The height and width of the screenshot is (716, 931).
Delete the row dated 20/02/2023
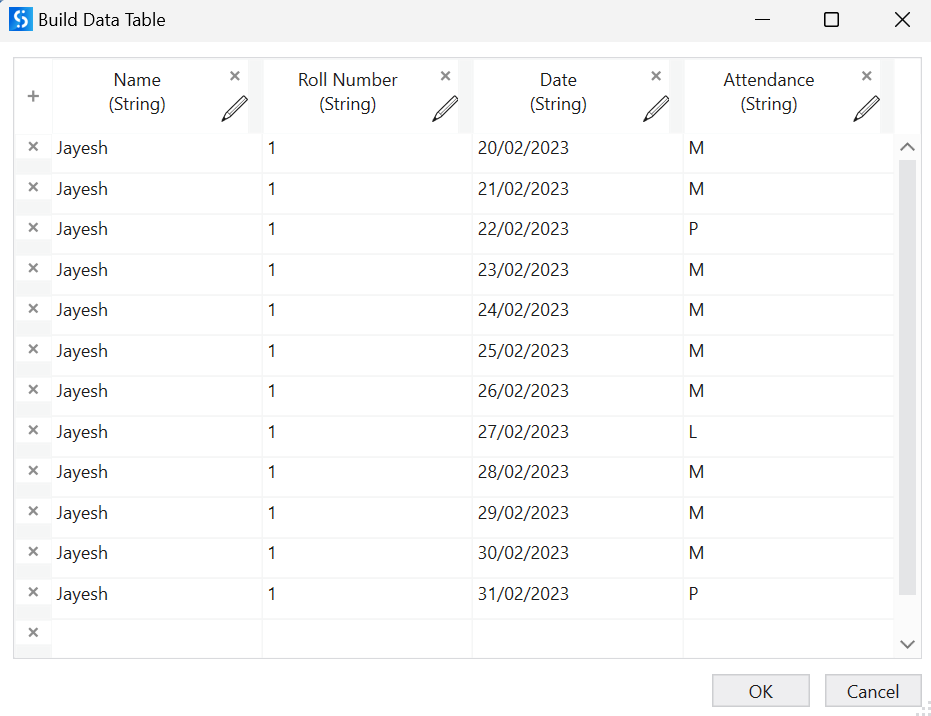pyautogui.click(x=33, y=147)
